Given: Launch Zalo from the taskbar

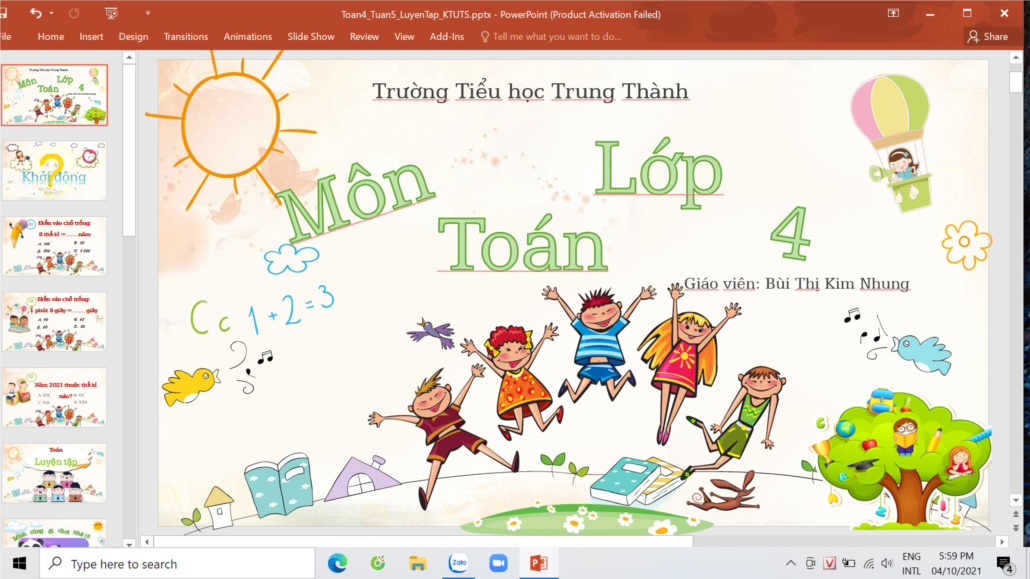Looking at the screenshot, I should [458, 563].
